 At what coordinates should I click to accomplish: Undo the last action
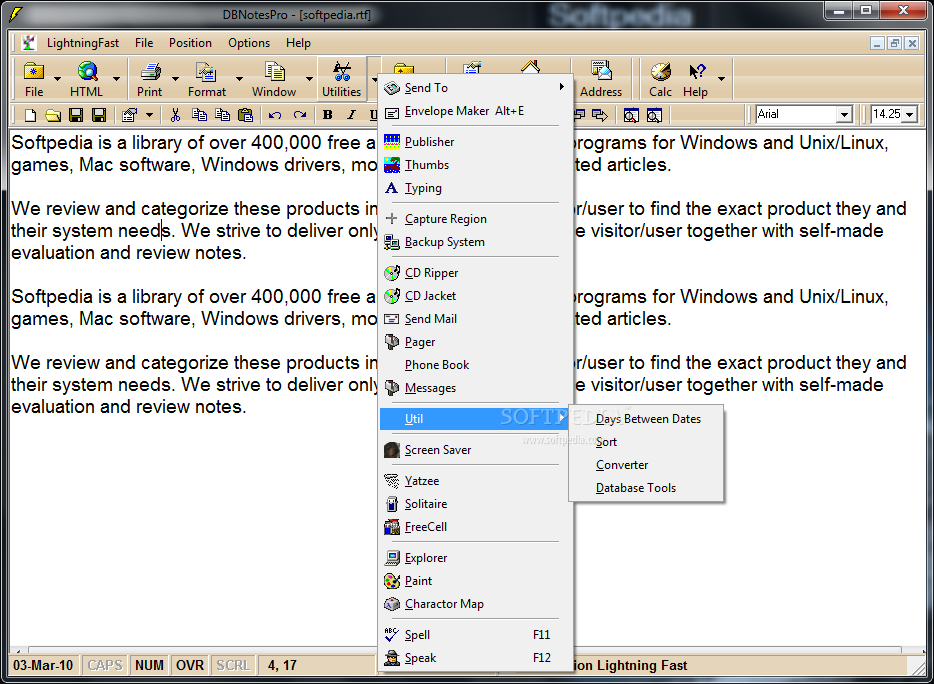tap(275, 115)
